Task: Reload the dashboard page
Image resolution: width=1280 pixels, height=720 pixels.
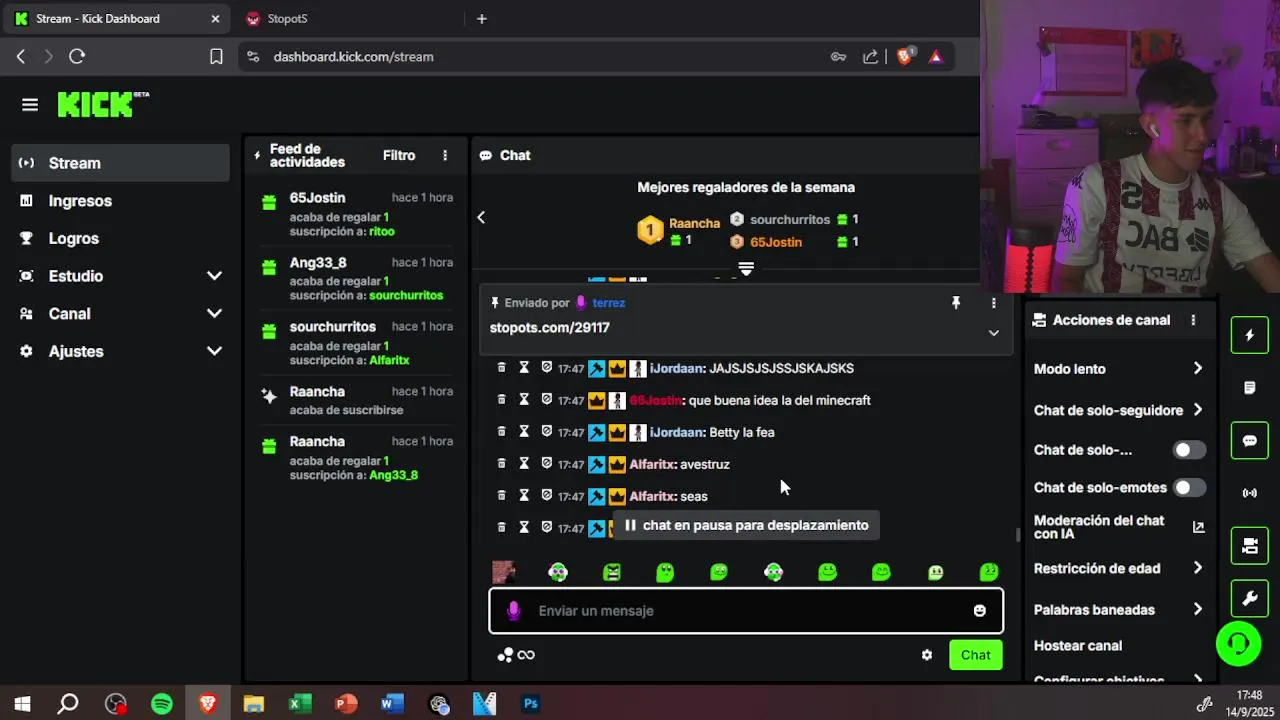Action: [77, 57]
